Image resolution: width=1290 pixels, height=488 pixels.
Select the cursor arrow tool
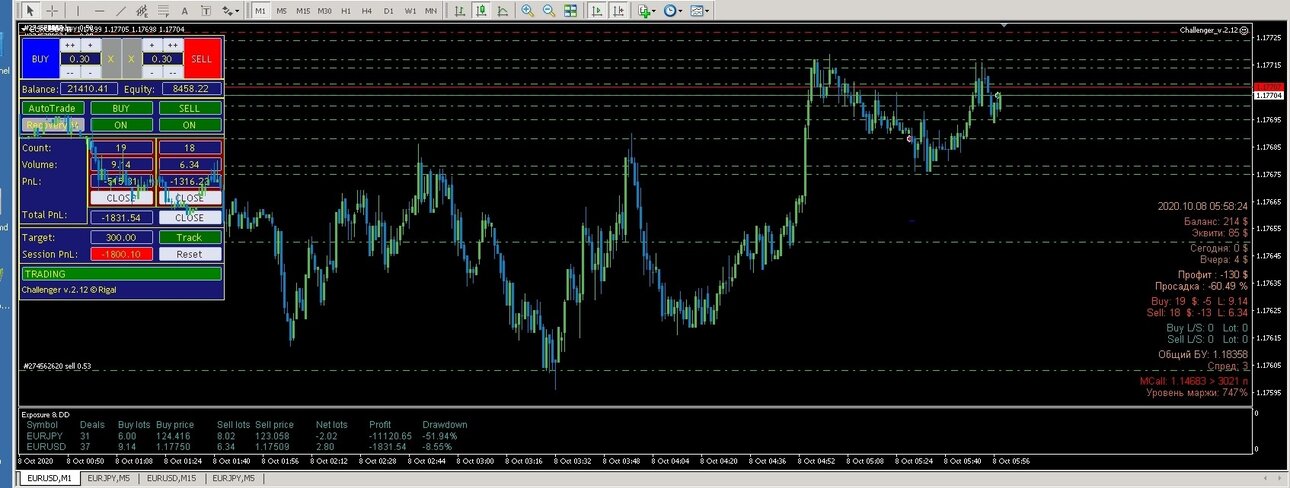31,10
